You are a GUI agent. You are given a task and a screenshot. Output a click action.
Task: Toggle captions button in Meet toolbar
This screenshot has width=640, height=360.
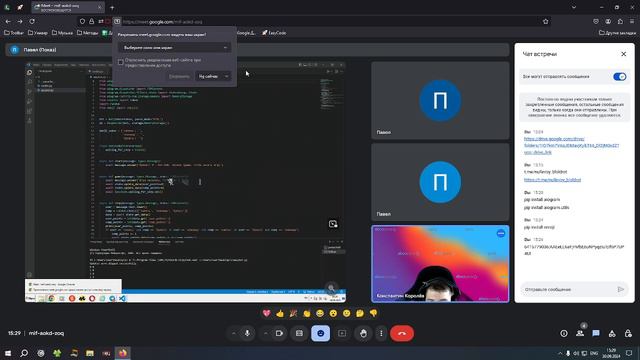[299, 333]
